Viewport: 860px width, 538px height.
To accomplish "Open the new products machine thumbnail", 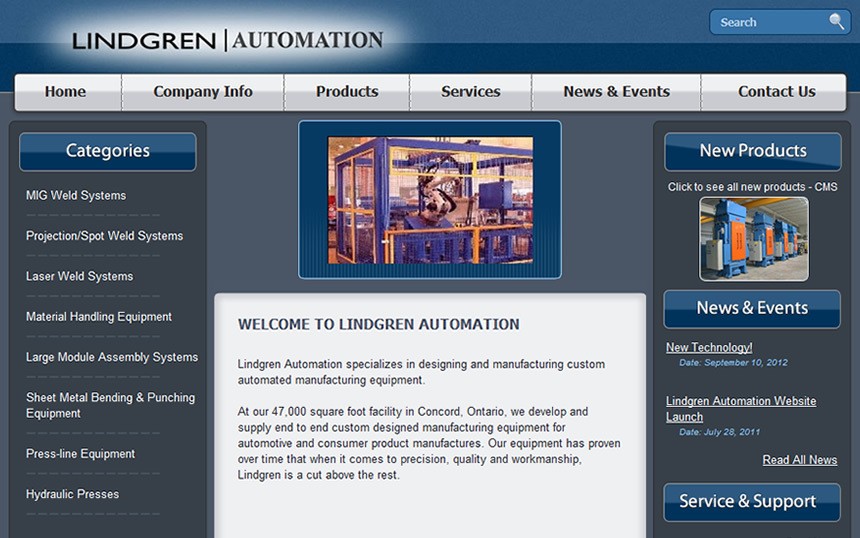I will 754,239.
